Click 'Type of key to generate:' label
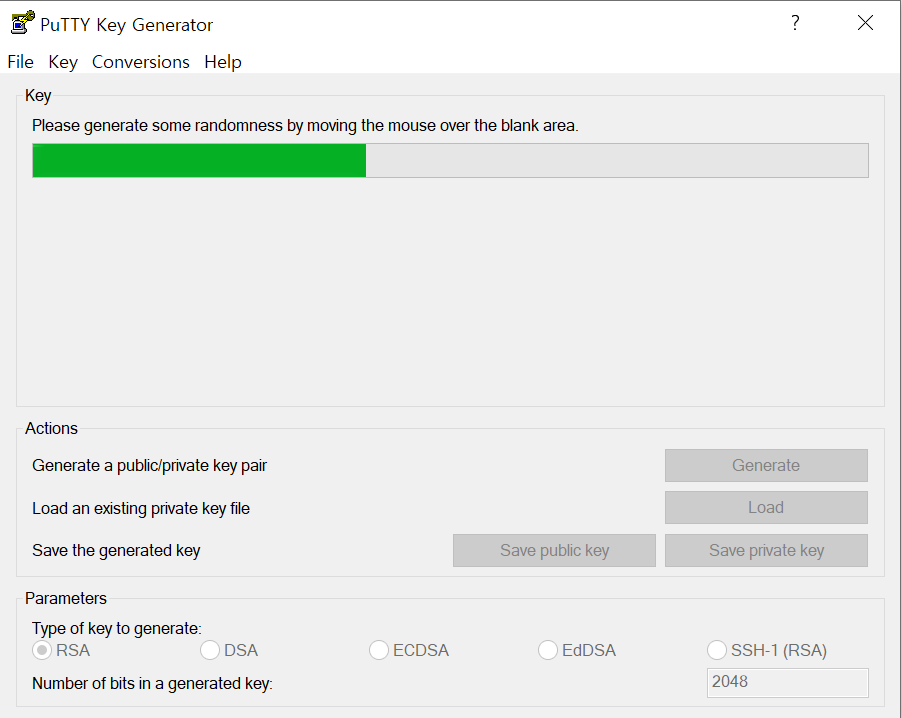 (x=117, y=628)
